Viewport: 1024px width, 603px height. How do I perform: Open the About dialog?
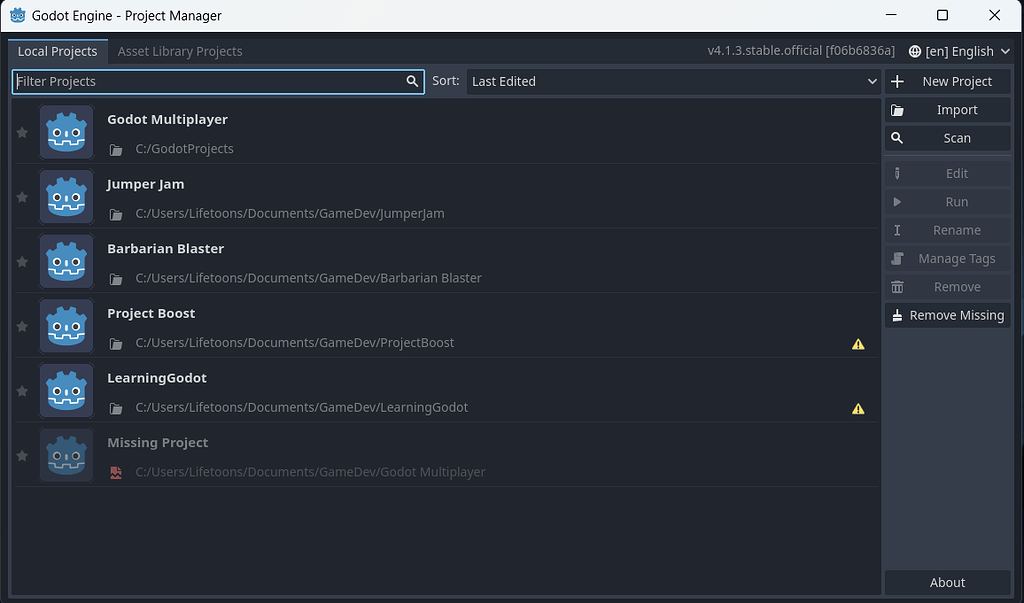point(947,582)
